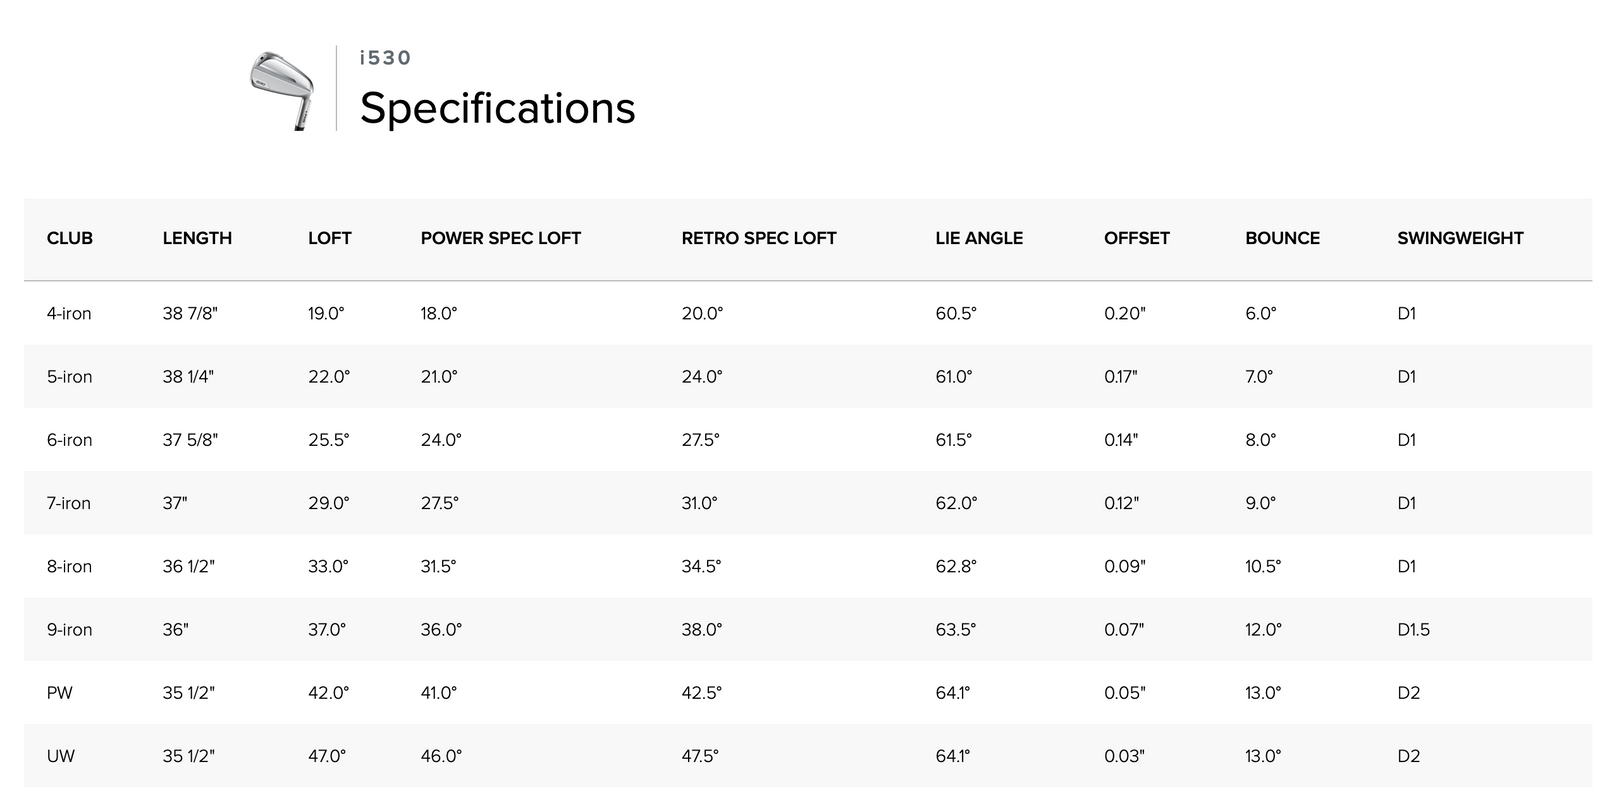This screenshot has height=812, width=1600.
Task: Click the 4-iron row label
Action: click(x=69, y=313)
